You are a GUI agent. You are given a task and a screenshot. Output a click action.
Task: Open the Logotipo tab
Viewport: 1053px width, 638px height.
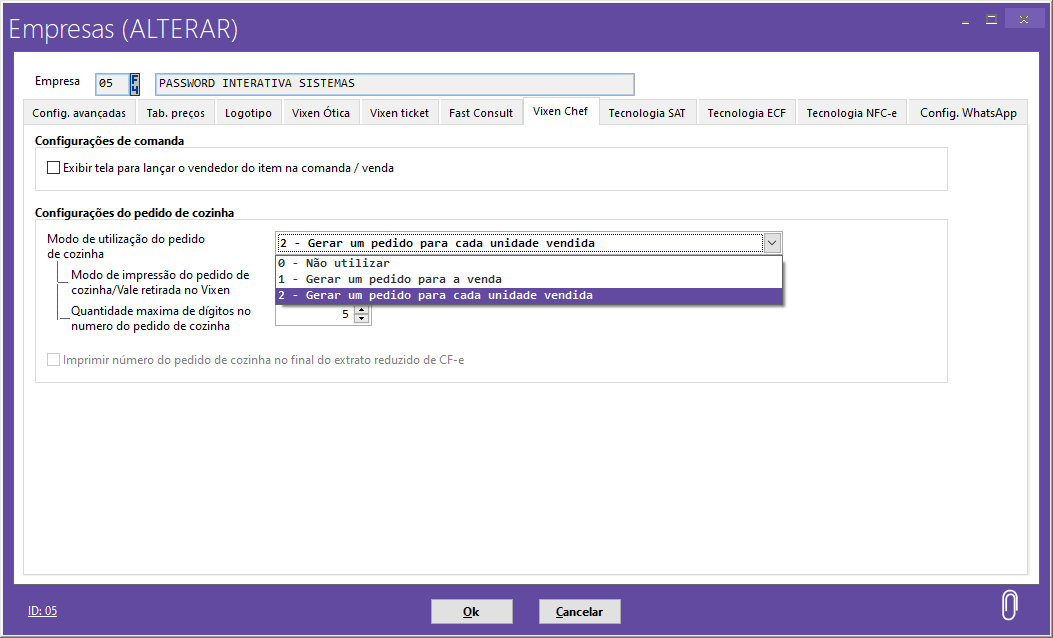pyautogui.click(x=248, y=113)
